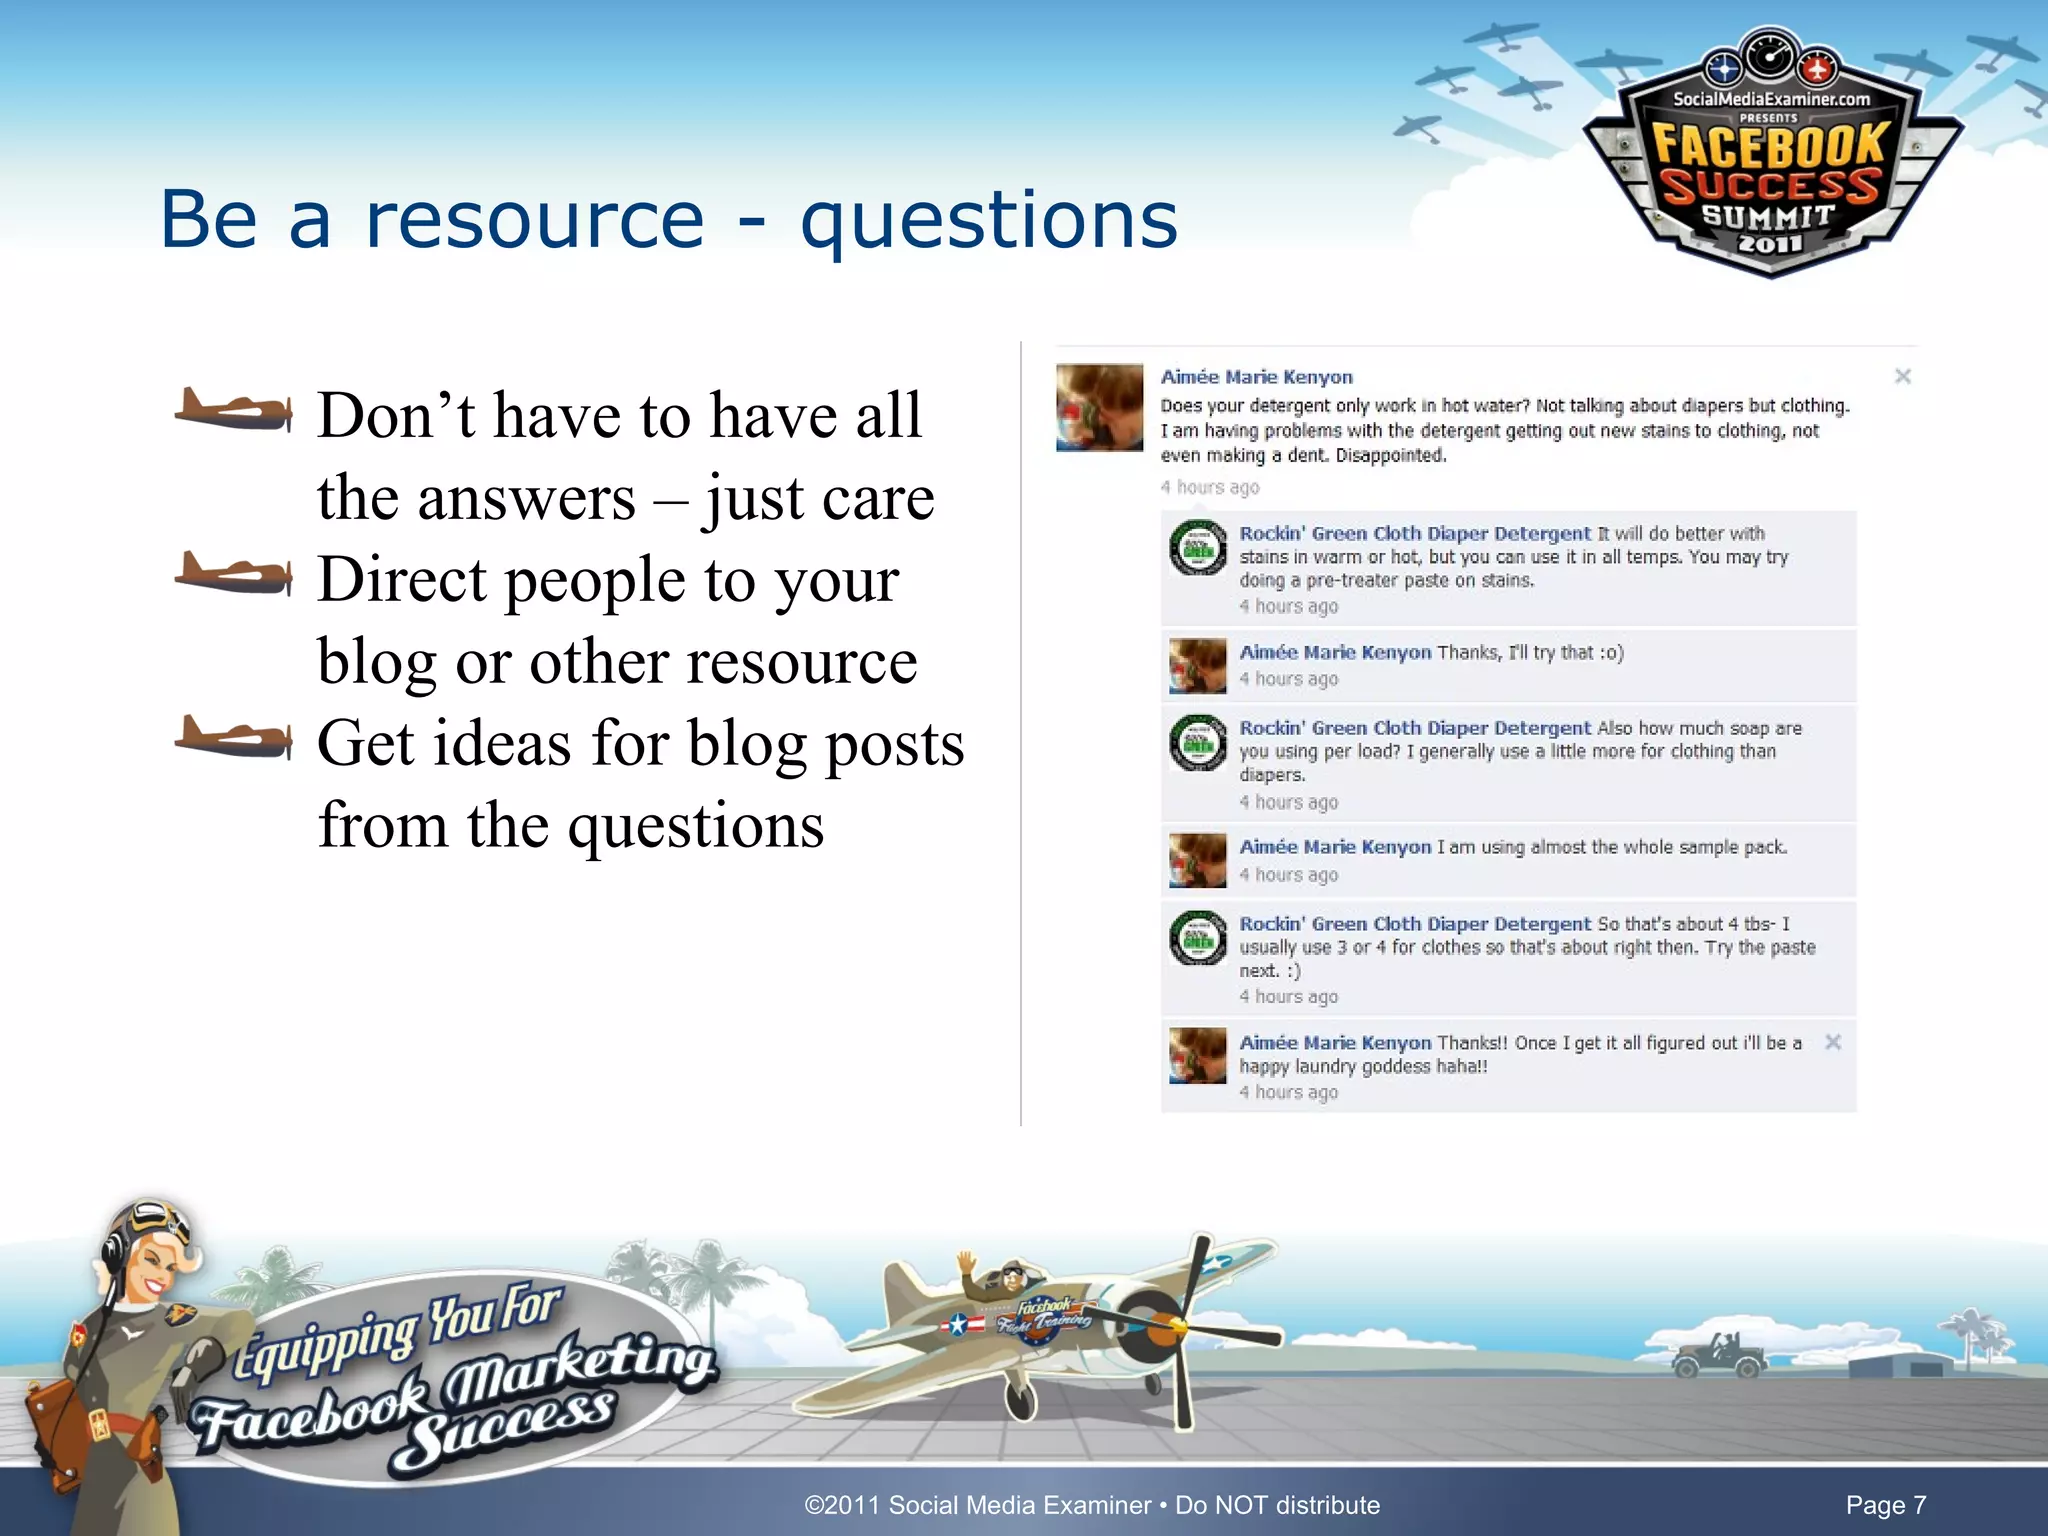Screen dimensions: 2048x1536
Task: Click '4 hours ago' under 'pre-treater paste' reply
Action: tap(1288, 606)
